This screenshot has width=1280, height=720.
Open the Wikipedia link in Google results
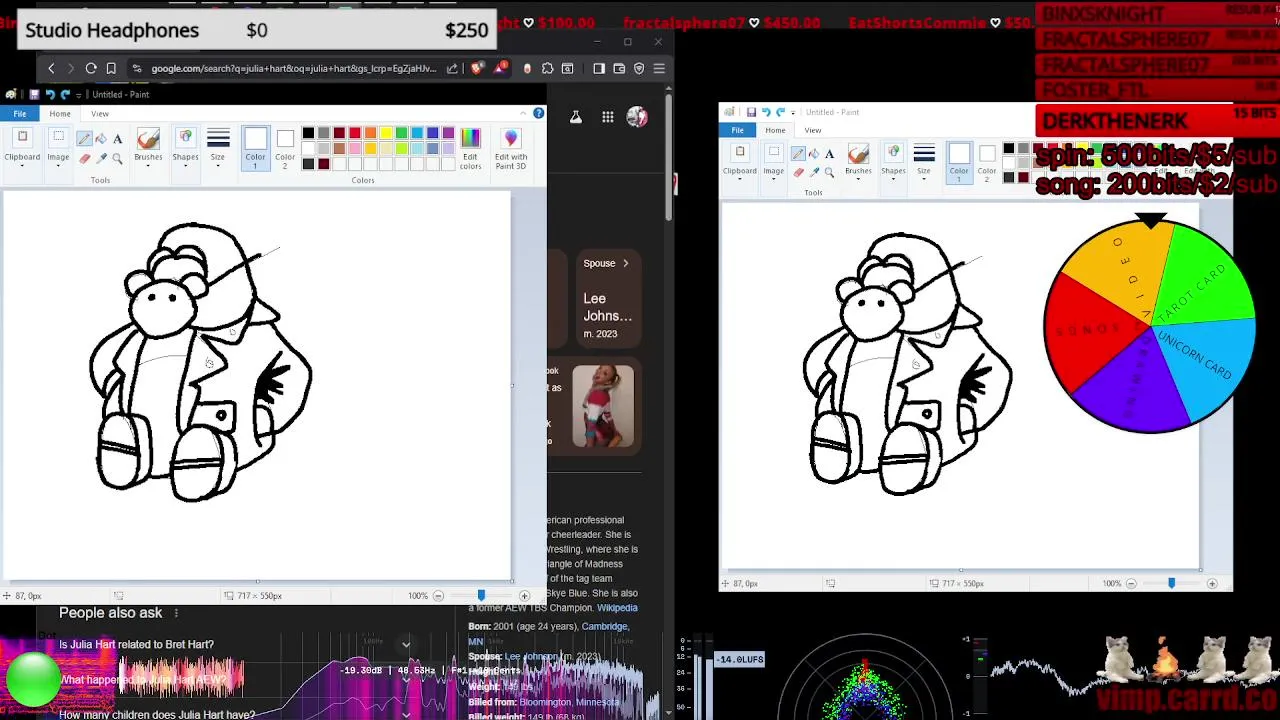[617, 608]
